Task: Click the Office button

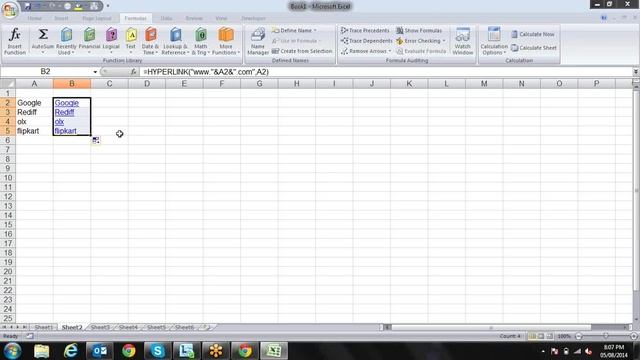Action: tap(9, 9)
